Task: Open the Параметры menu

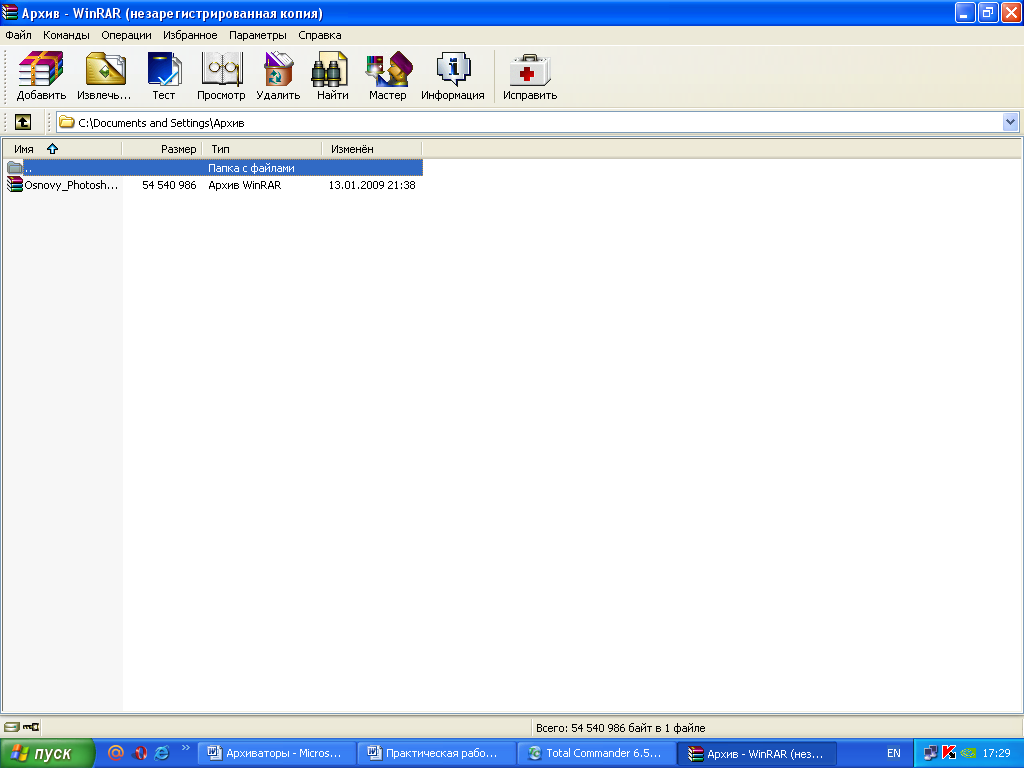Action: [257, 35]
